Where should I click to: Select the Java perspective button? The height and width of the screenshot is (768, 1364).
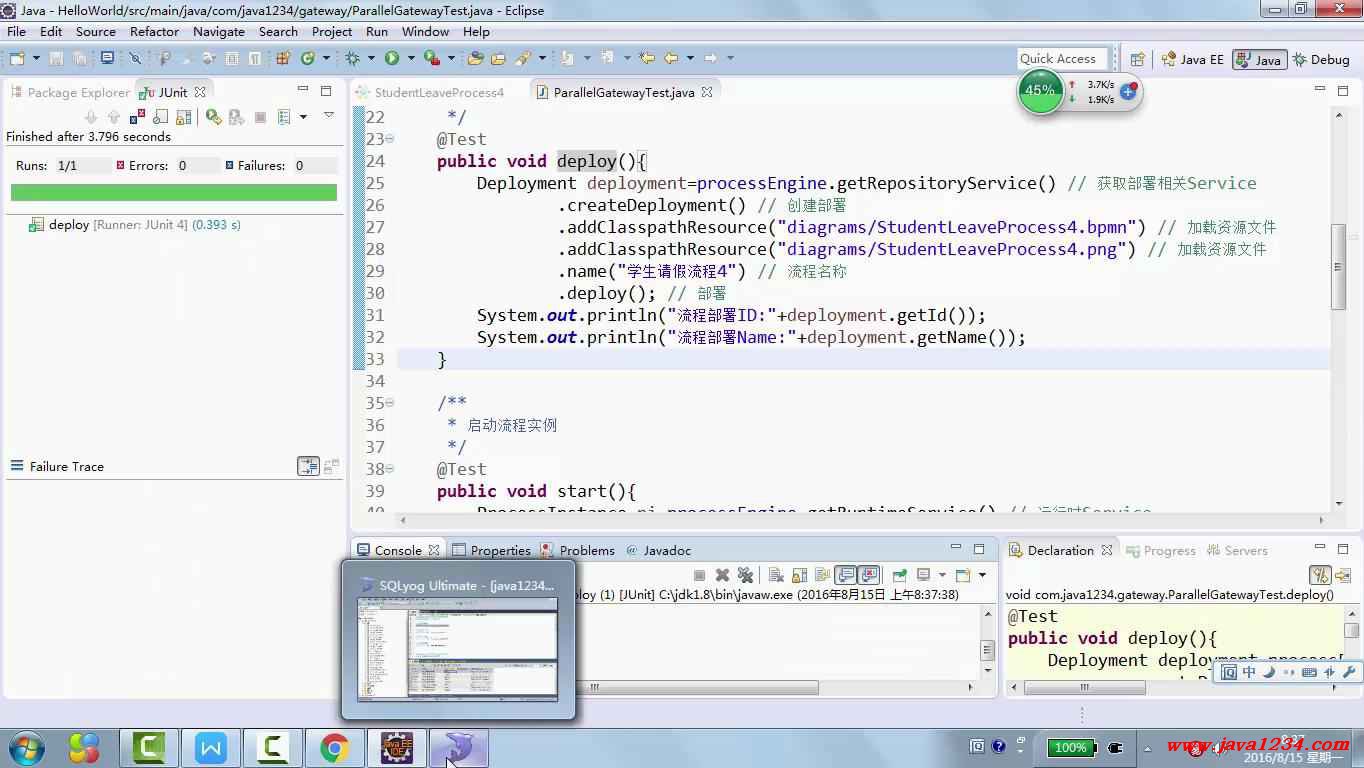(1259, 59)
